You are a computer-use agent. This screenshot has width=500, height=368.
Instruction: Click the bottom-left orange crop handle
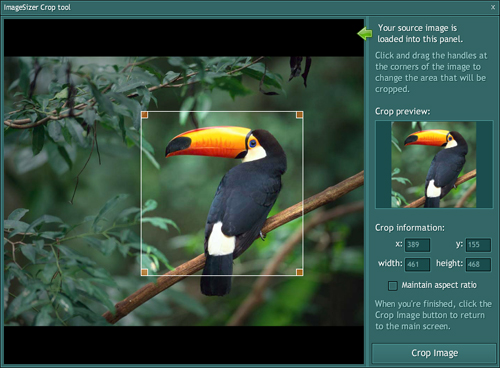(x=145, y=272)
